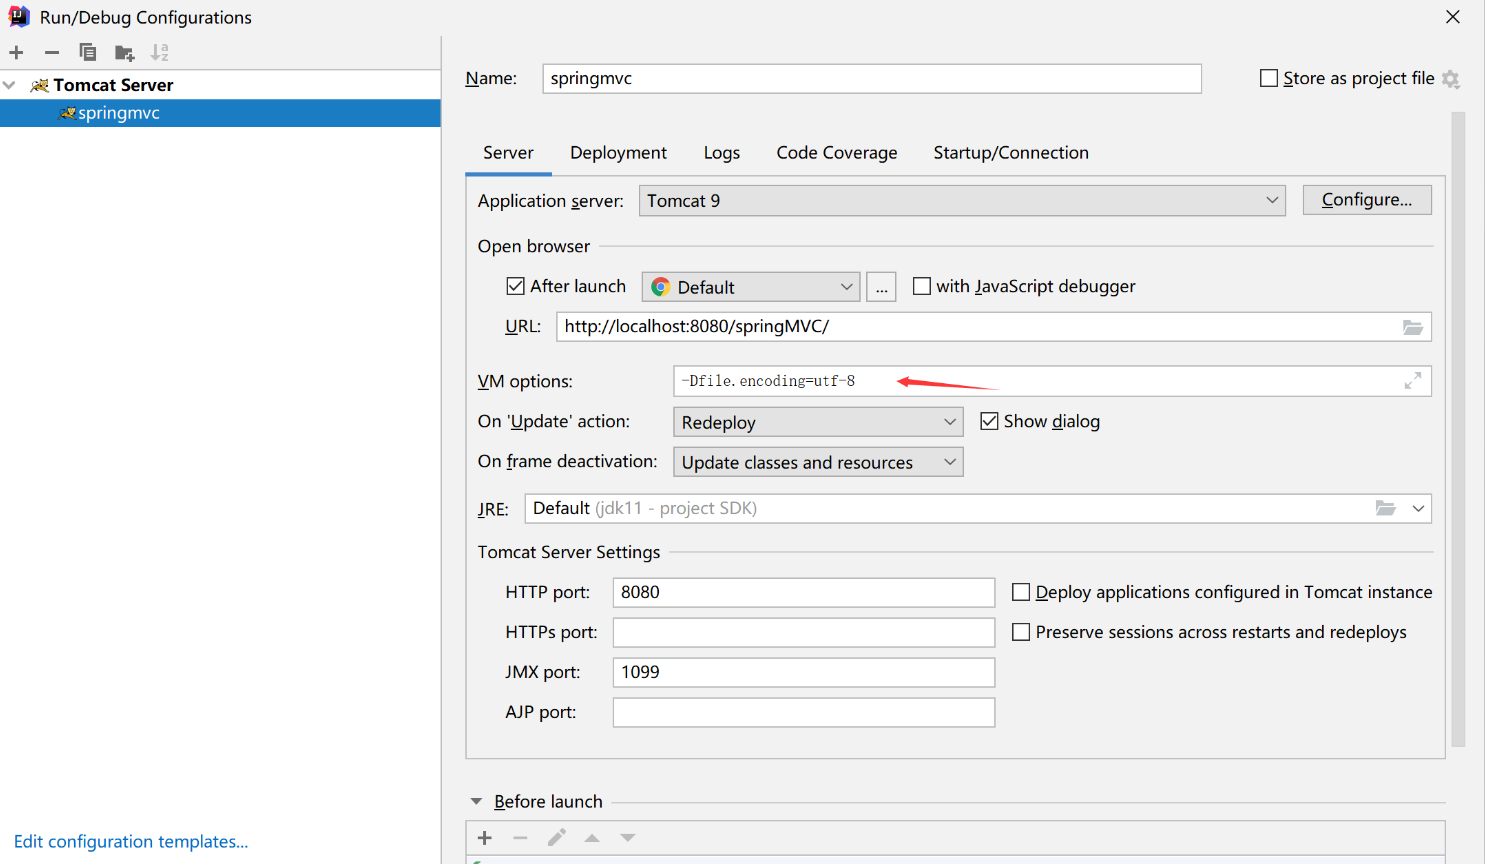
Task: Move the Before launch task up
Action: click(x=592, y=838)
